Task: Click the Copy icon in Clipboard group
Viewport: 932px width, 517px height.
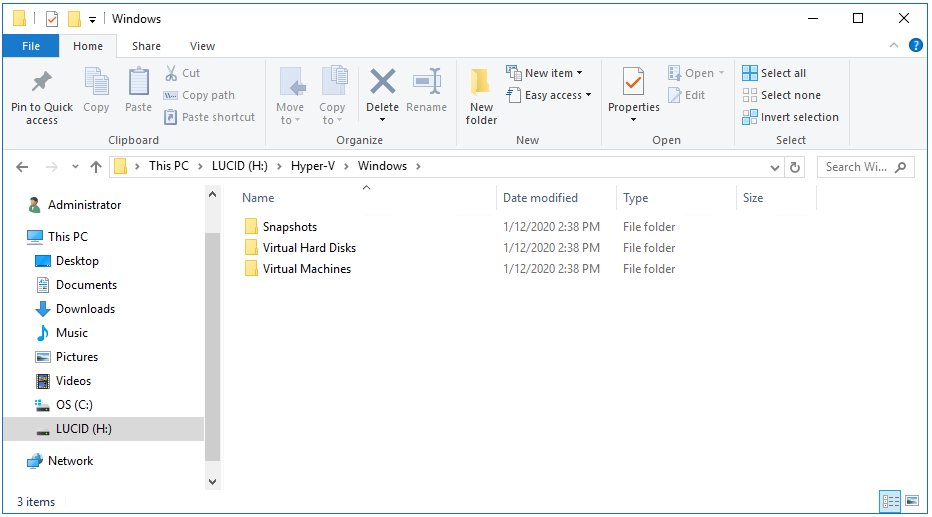Action: pos(96,82)
